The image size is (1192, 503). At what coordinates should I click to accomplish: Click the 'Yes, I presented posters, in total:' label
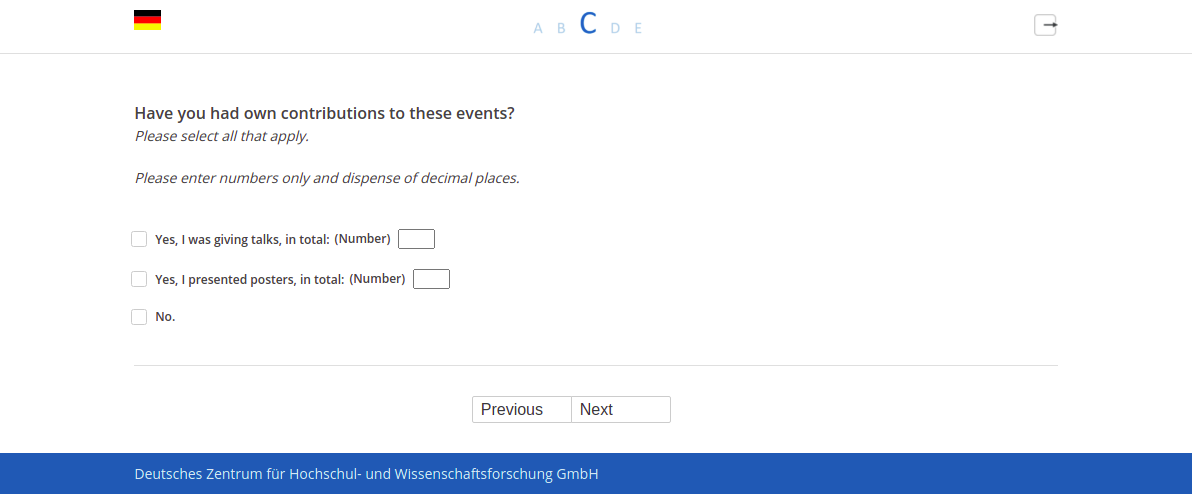coord(250,280)
